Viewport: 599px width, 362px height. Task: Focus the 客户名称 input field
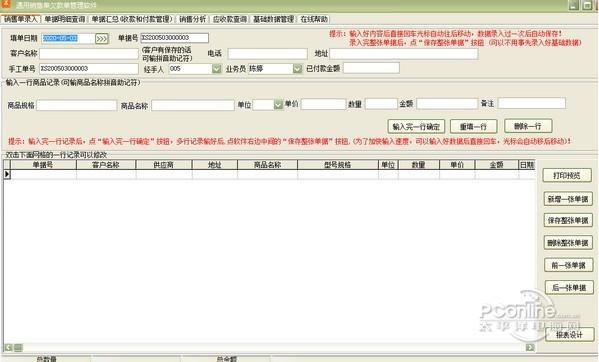(x=89, y=53)
